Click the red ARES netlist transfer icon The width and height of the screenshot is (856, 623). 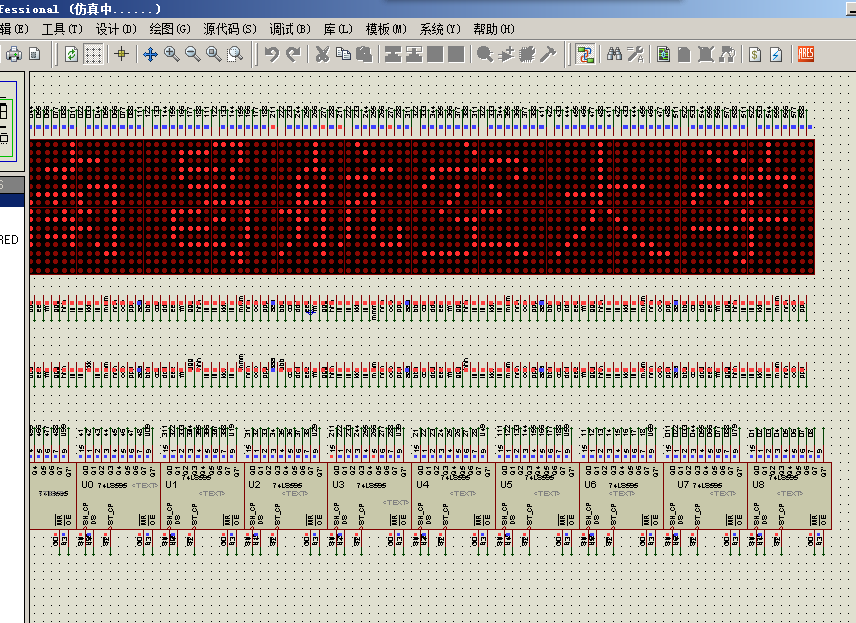tap(806, 54)
